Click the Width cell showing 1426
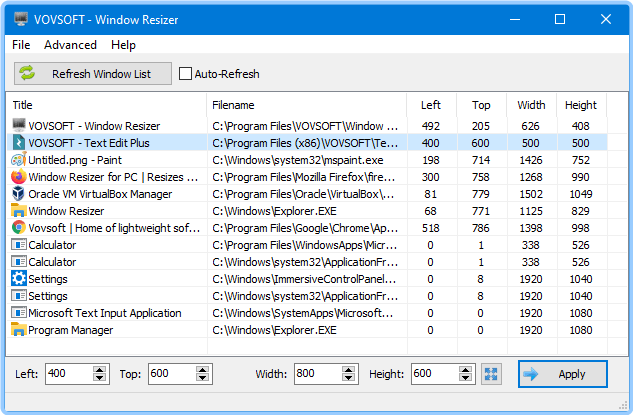The height and width of the screenshot is (415, 633). click(x=530, y=160)
